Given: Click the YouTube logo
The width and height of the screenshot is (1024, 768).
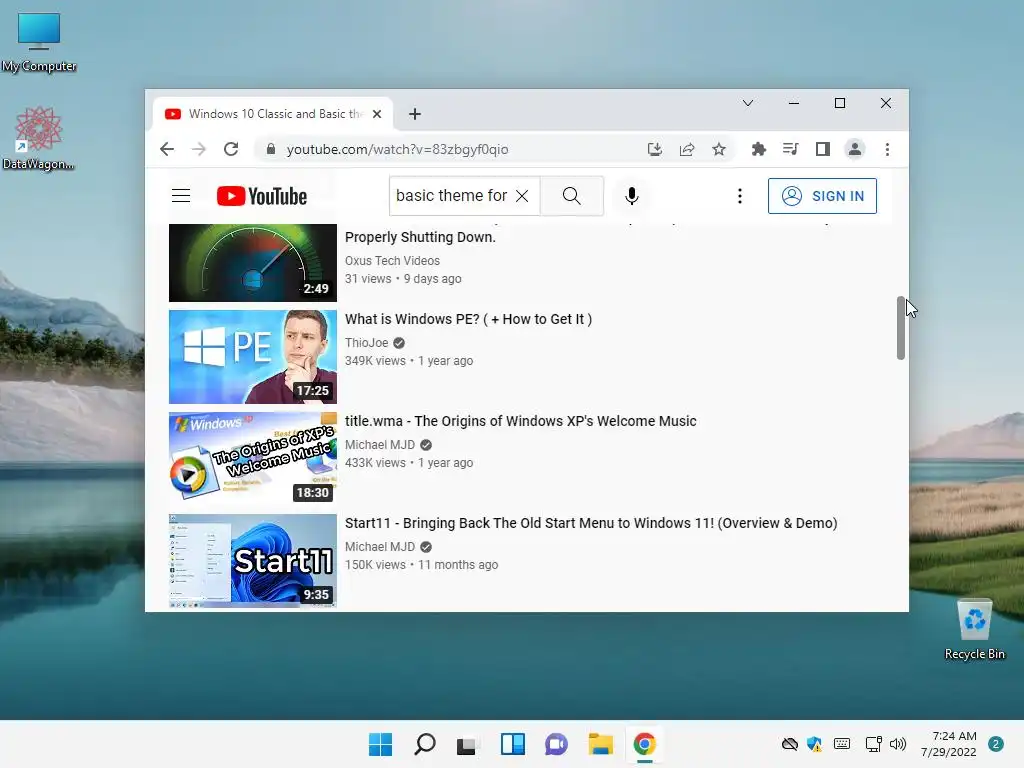Looking at the screenshot, I should click(x=262, y=196).
